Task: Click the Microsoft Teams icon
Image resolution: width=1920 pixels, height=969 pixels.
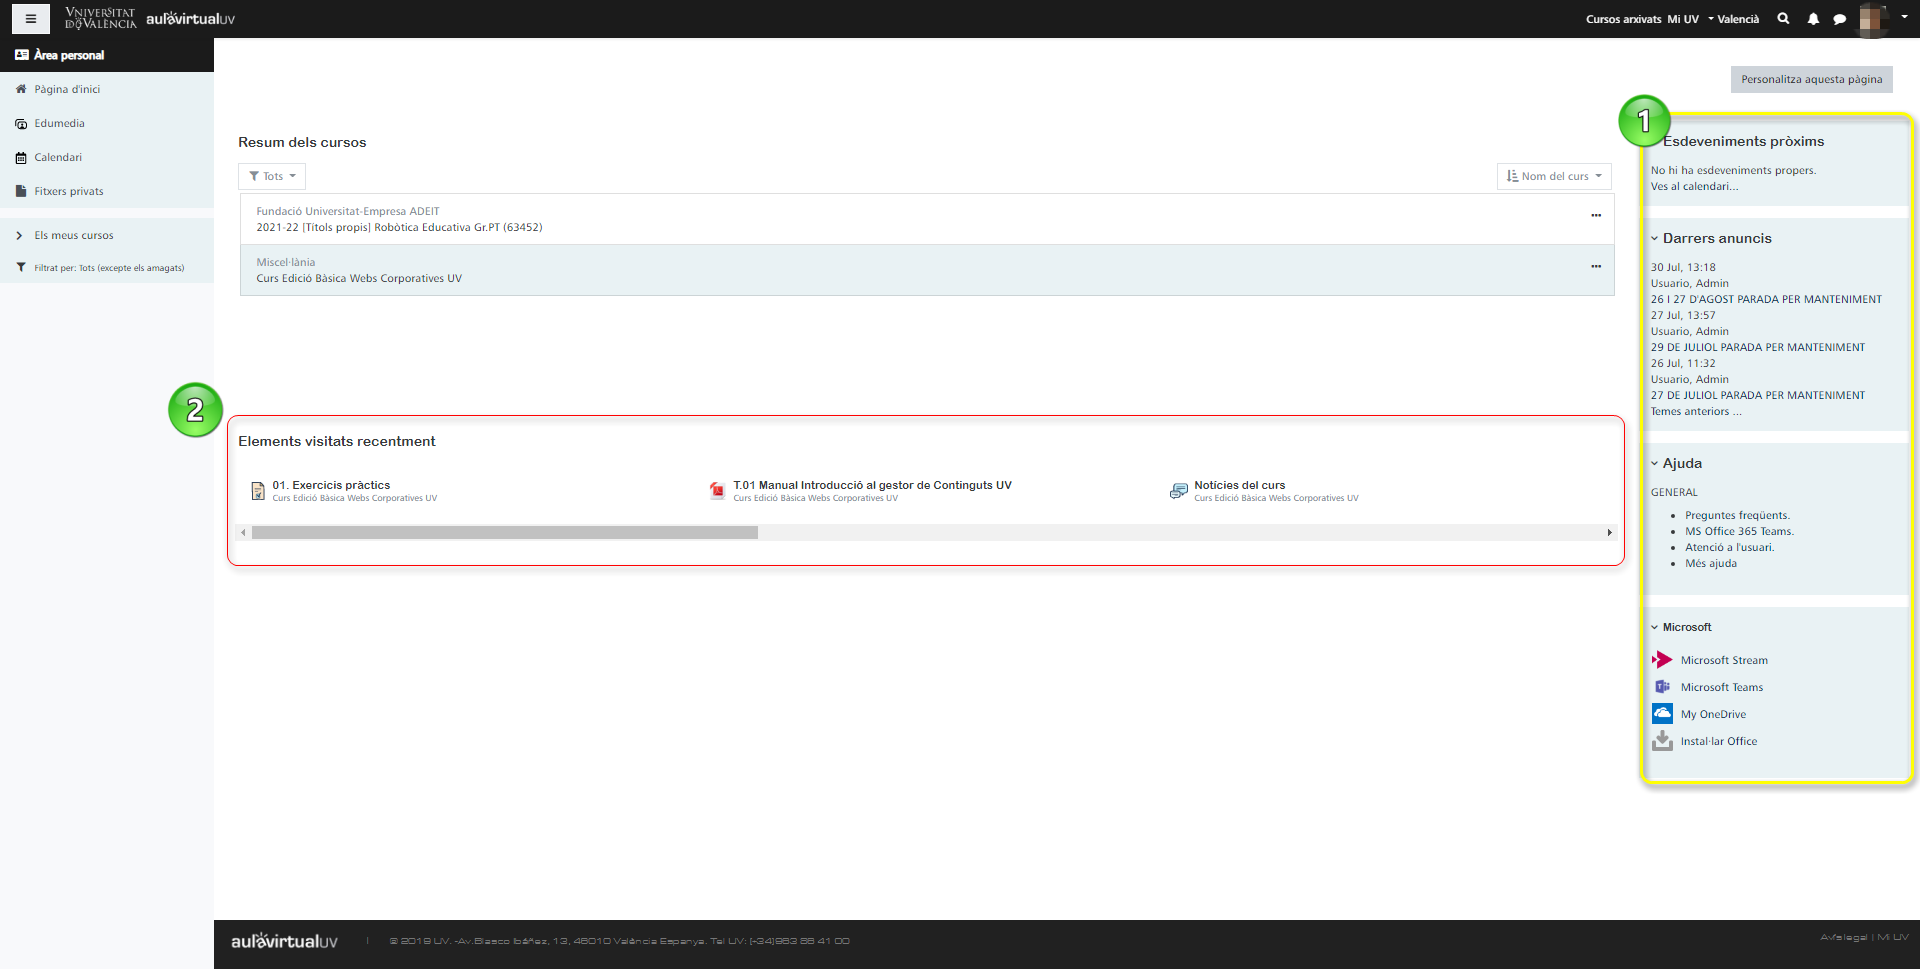Action: pos(1662,687)
